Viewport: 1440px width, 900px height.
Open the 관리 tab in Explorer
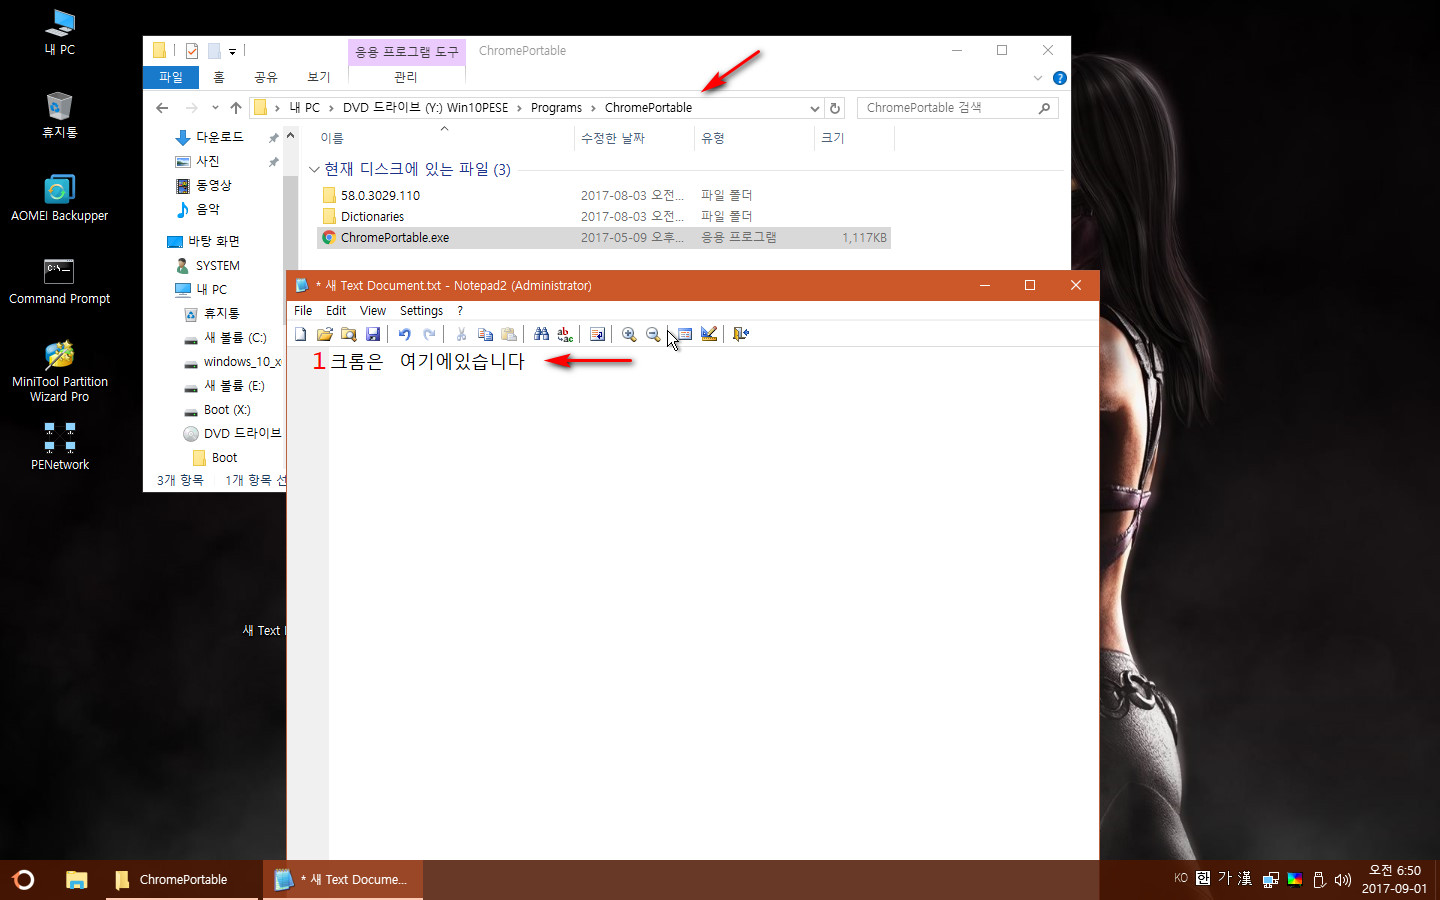[406, 77]
